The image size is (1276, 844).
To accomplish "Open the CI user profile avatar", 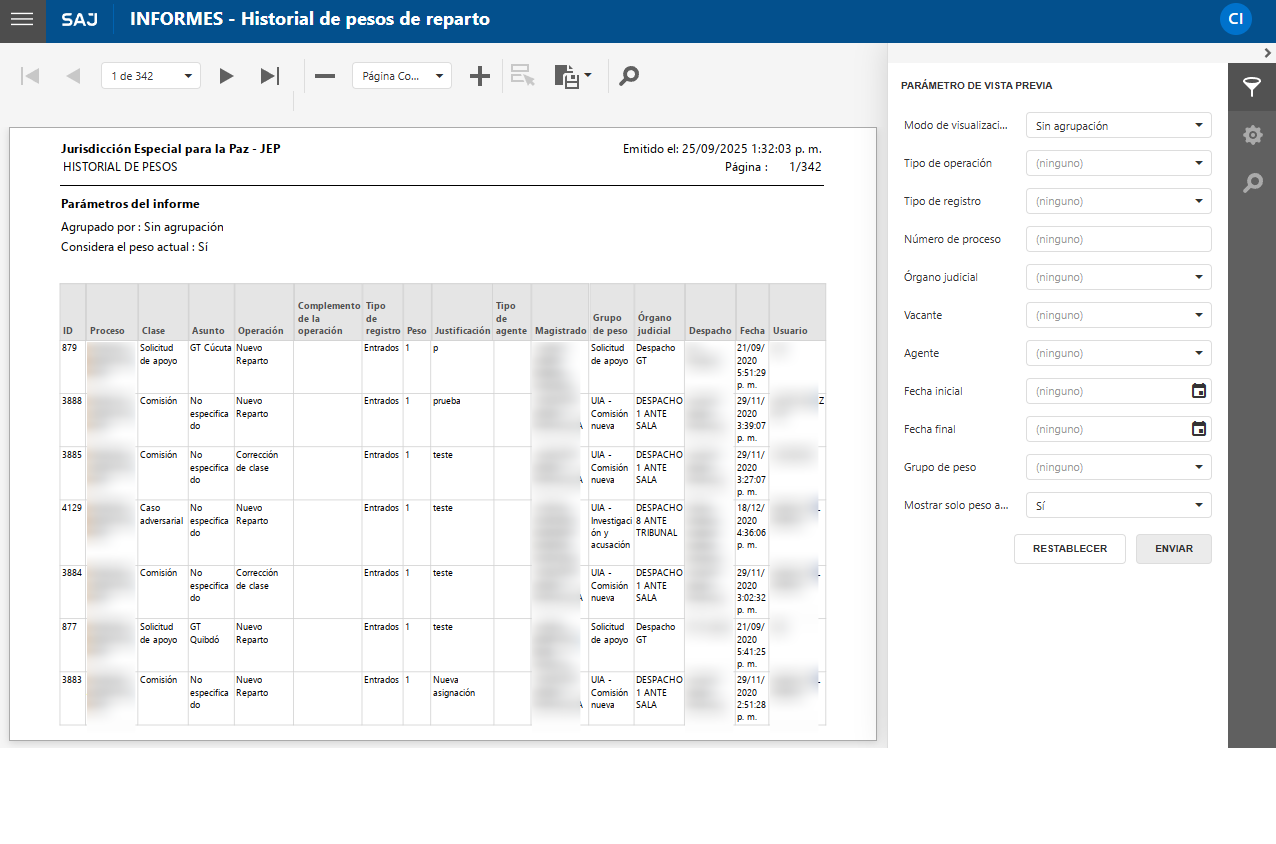I will point(1236,19).
